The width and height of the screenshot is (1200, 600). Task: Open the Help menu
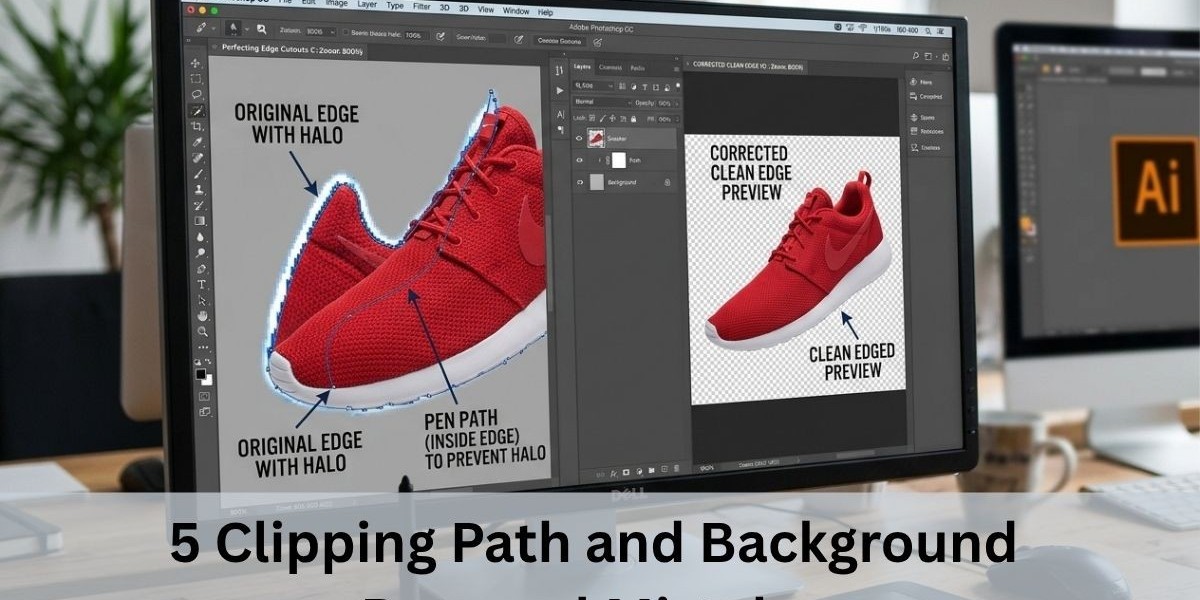point(546,13)
